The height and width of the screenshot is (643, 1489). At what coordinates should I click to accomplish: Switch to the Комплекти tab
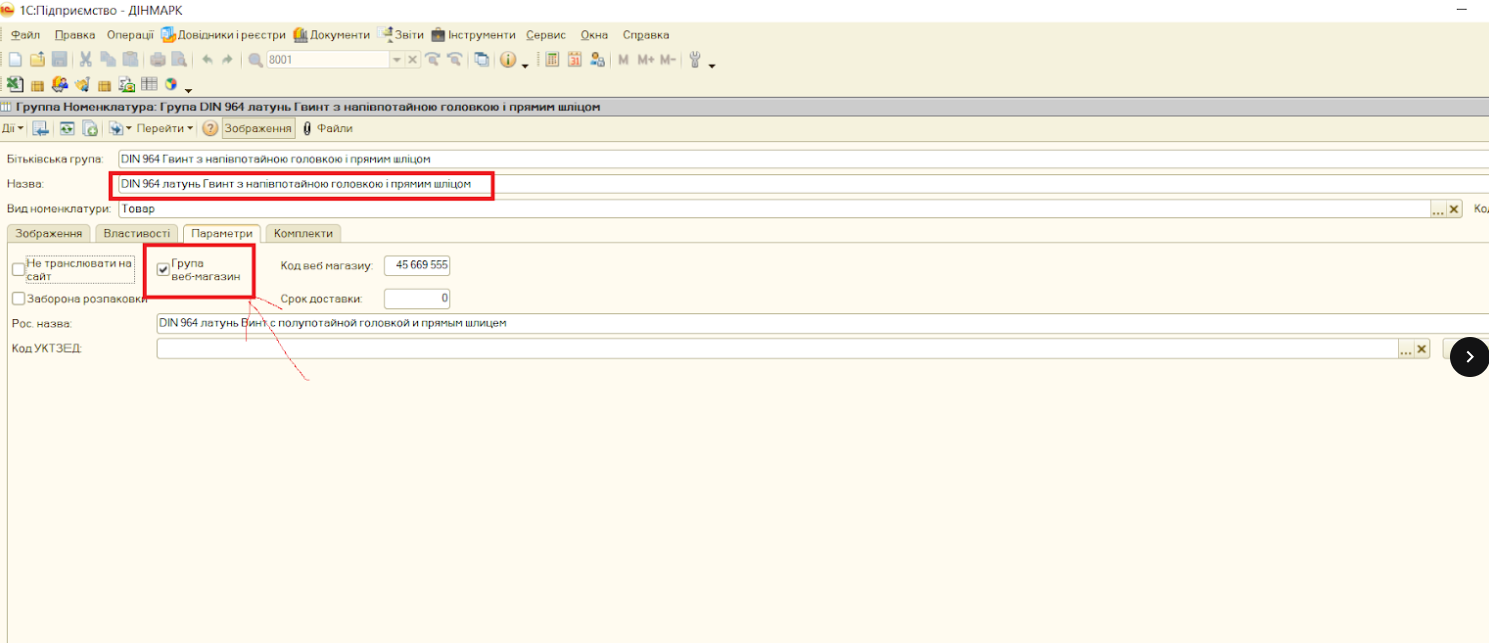(304, 233)
